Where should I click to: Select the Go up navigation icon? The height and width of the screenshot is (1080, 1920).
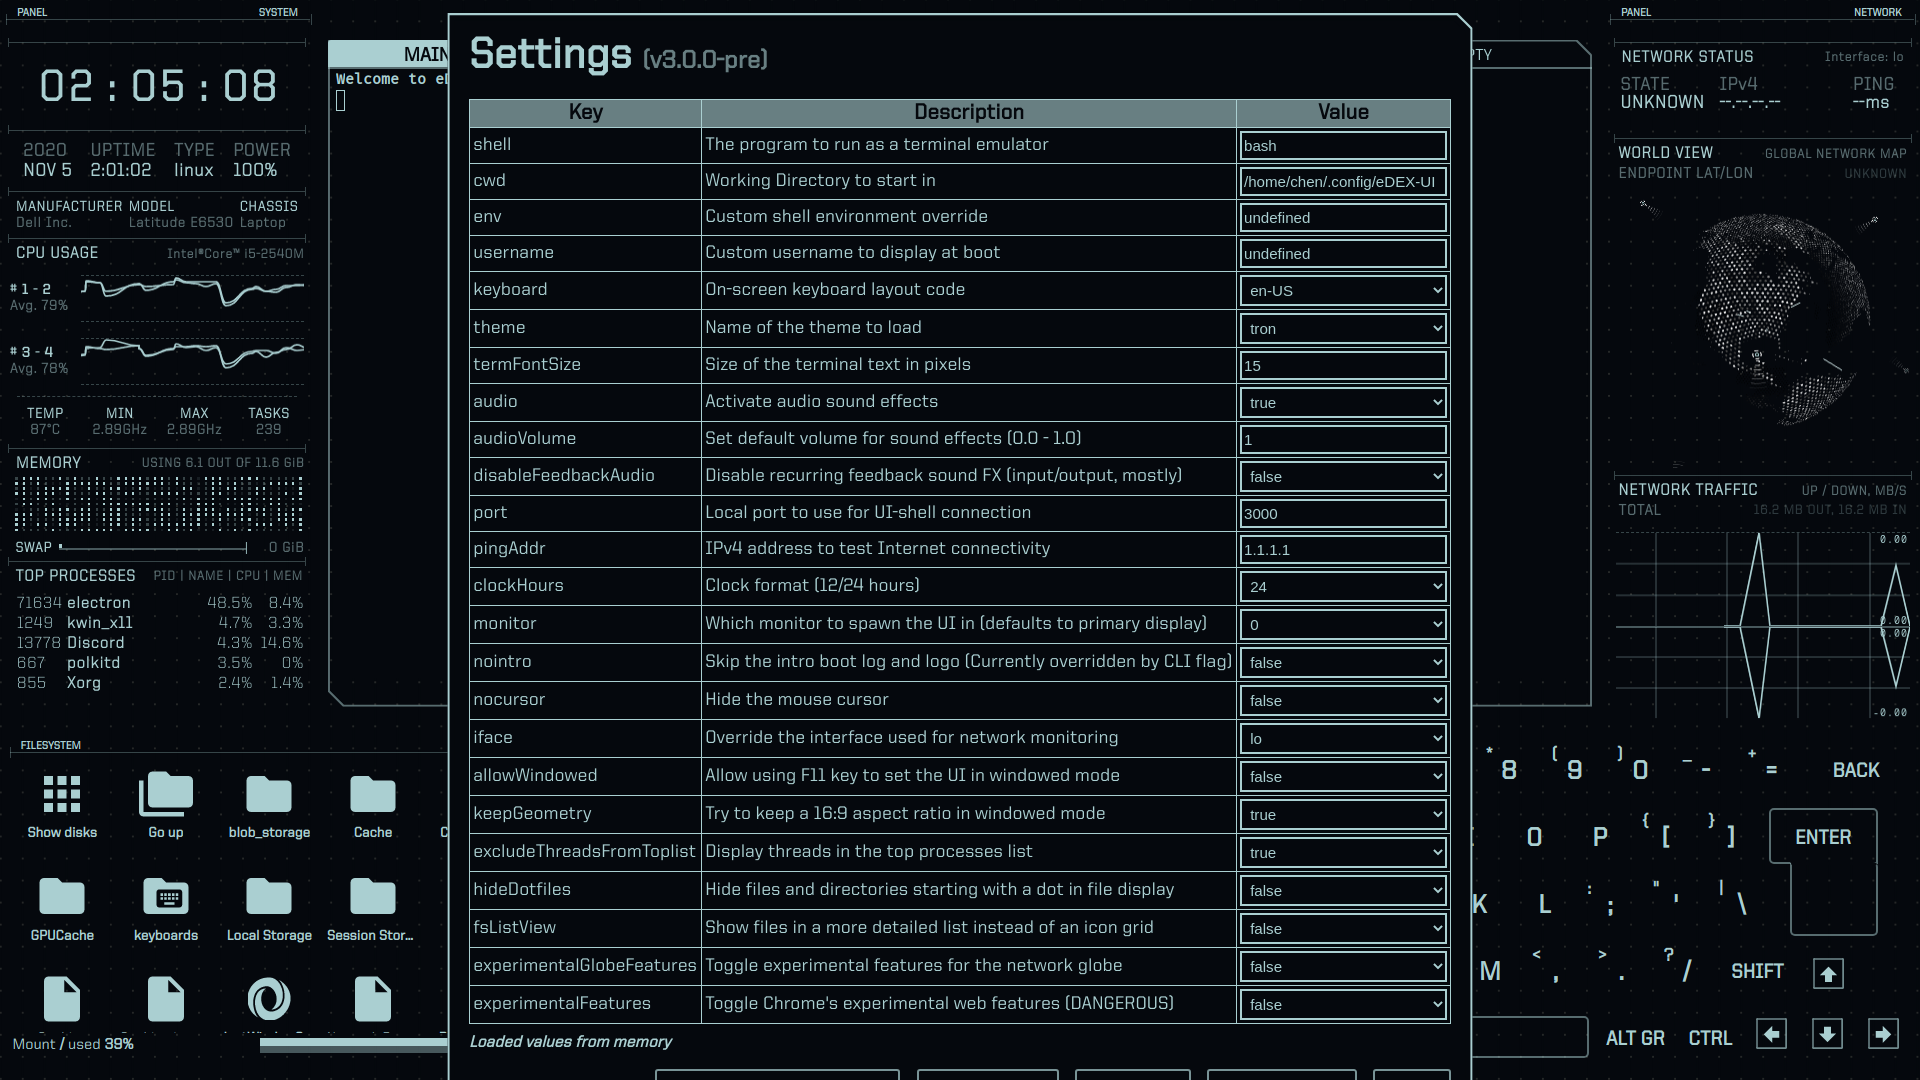(x=166, y=795)
